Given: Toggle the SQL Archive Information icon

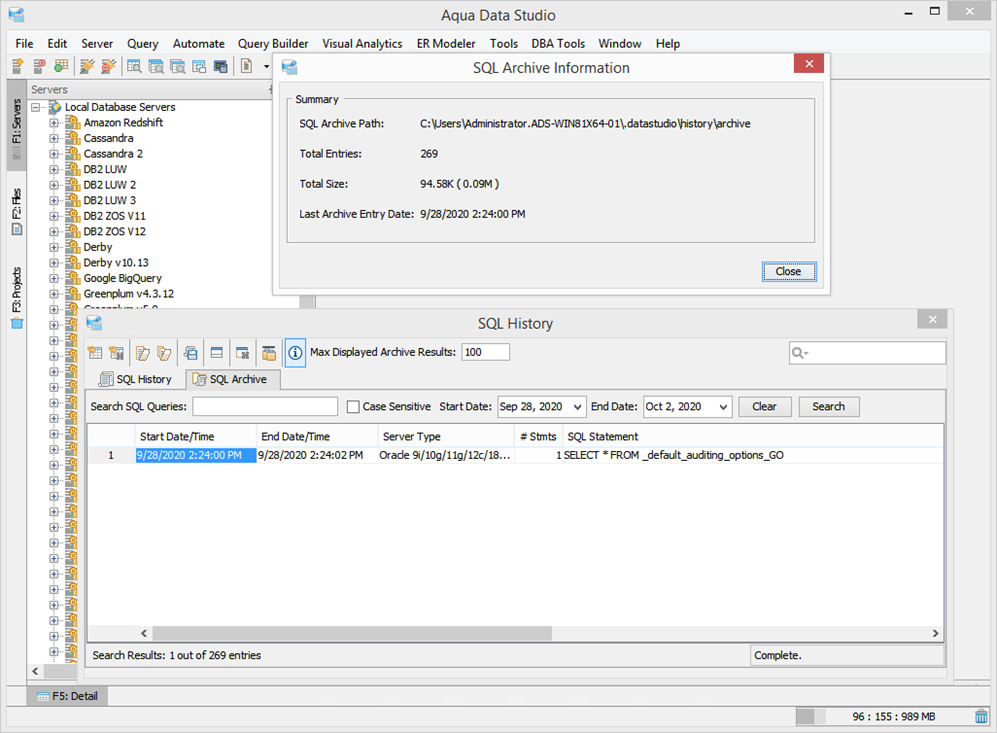Looking at the screenshot, I should coord(295,352).
